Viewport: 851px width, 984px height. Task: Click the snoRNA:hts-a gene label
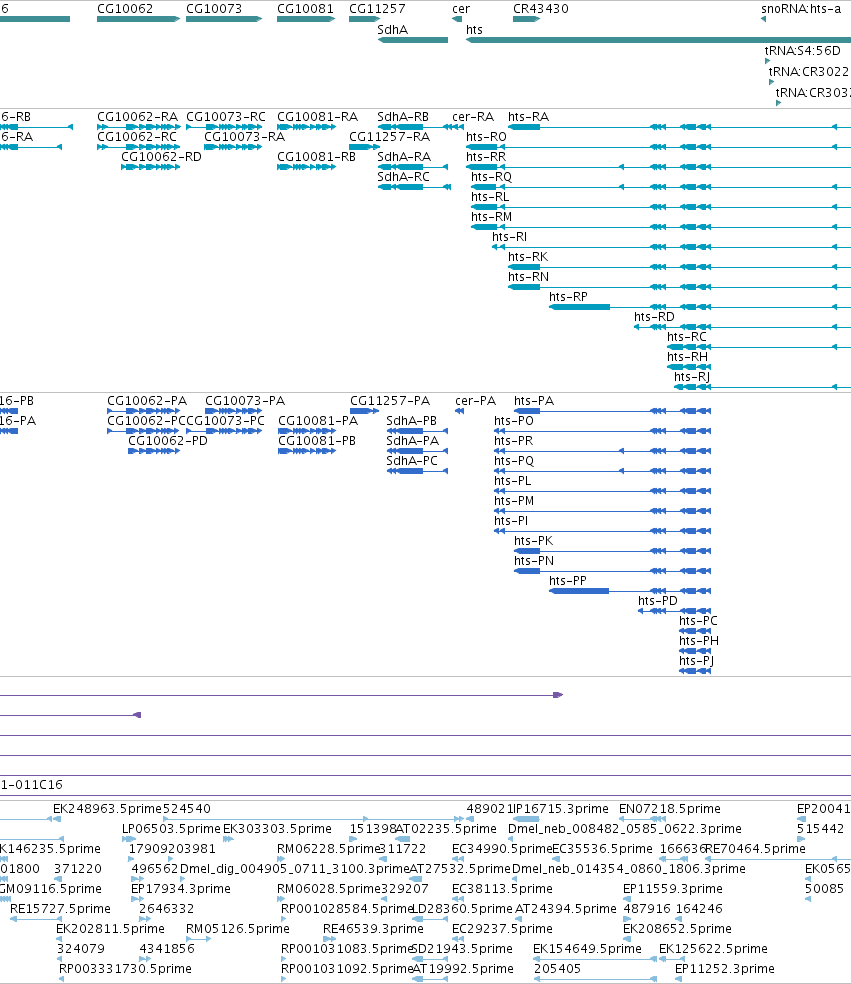tap(801, 9)
